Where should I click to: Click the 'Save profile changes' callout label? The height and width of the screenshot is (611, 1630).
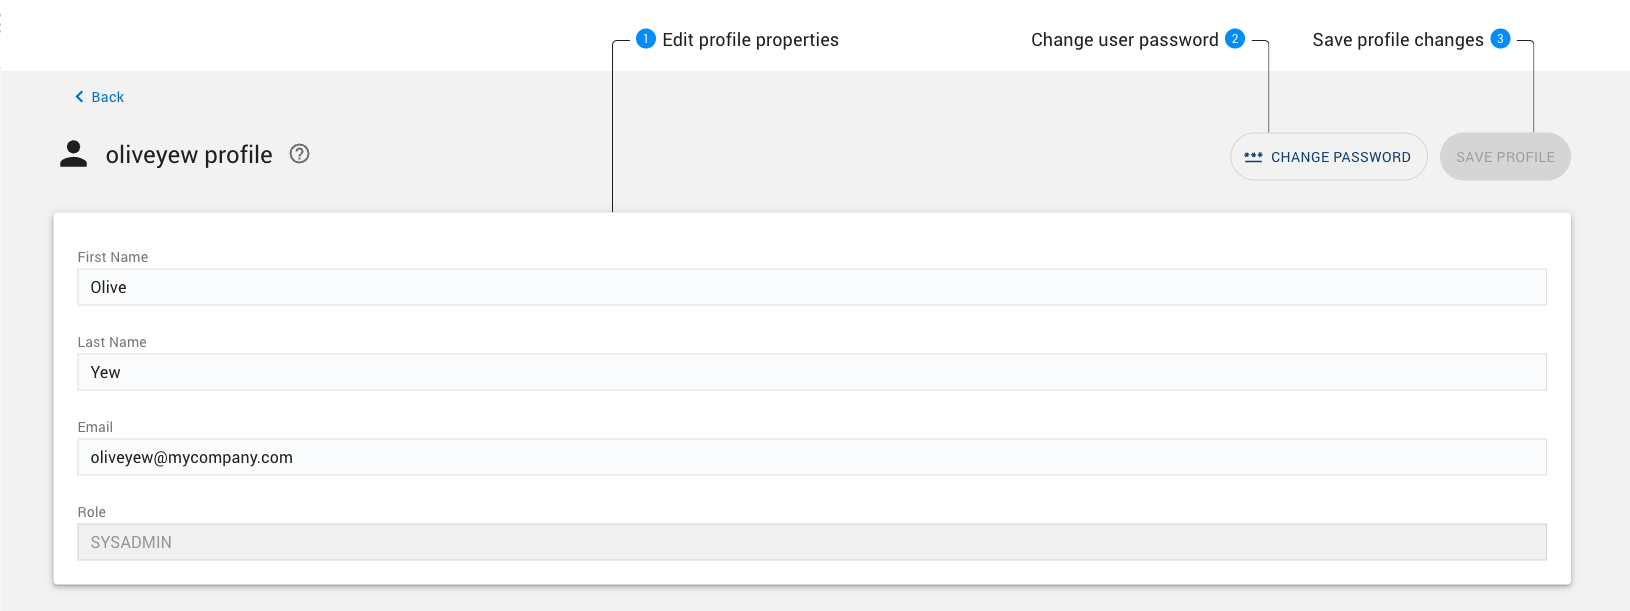(x=1397, y=40)
